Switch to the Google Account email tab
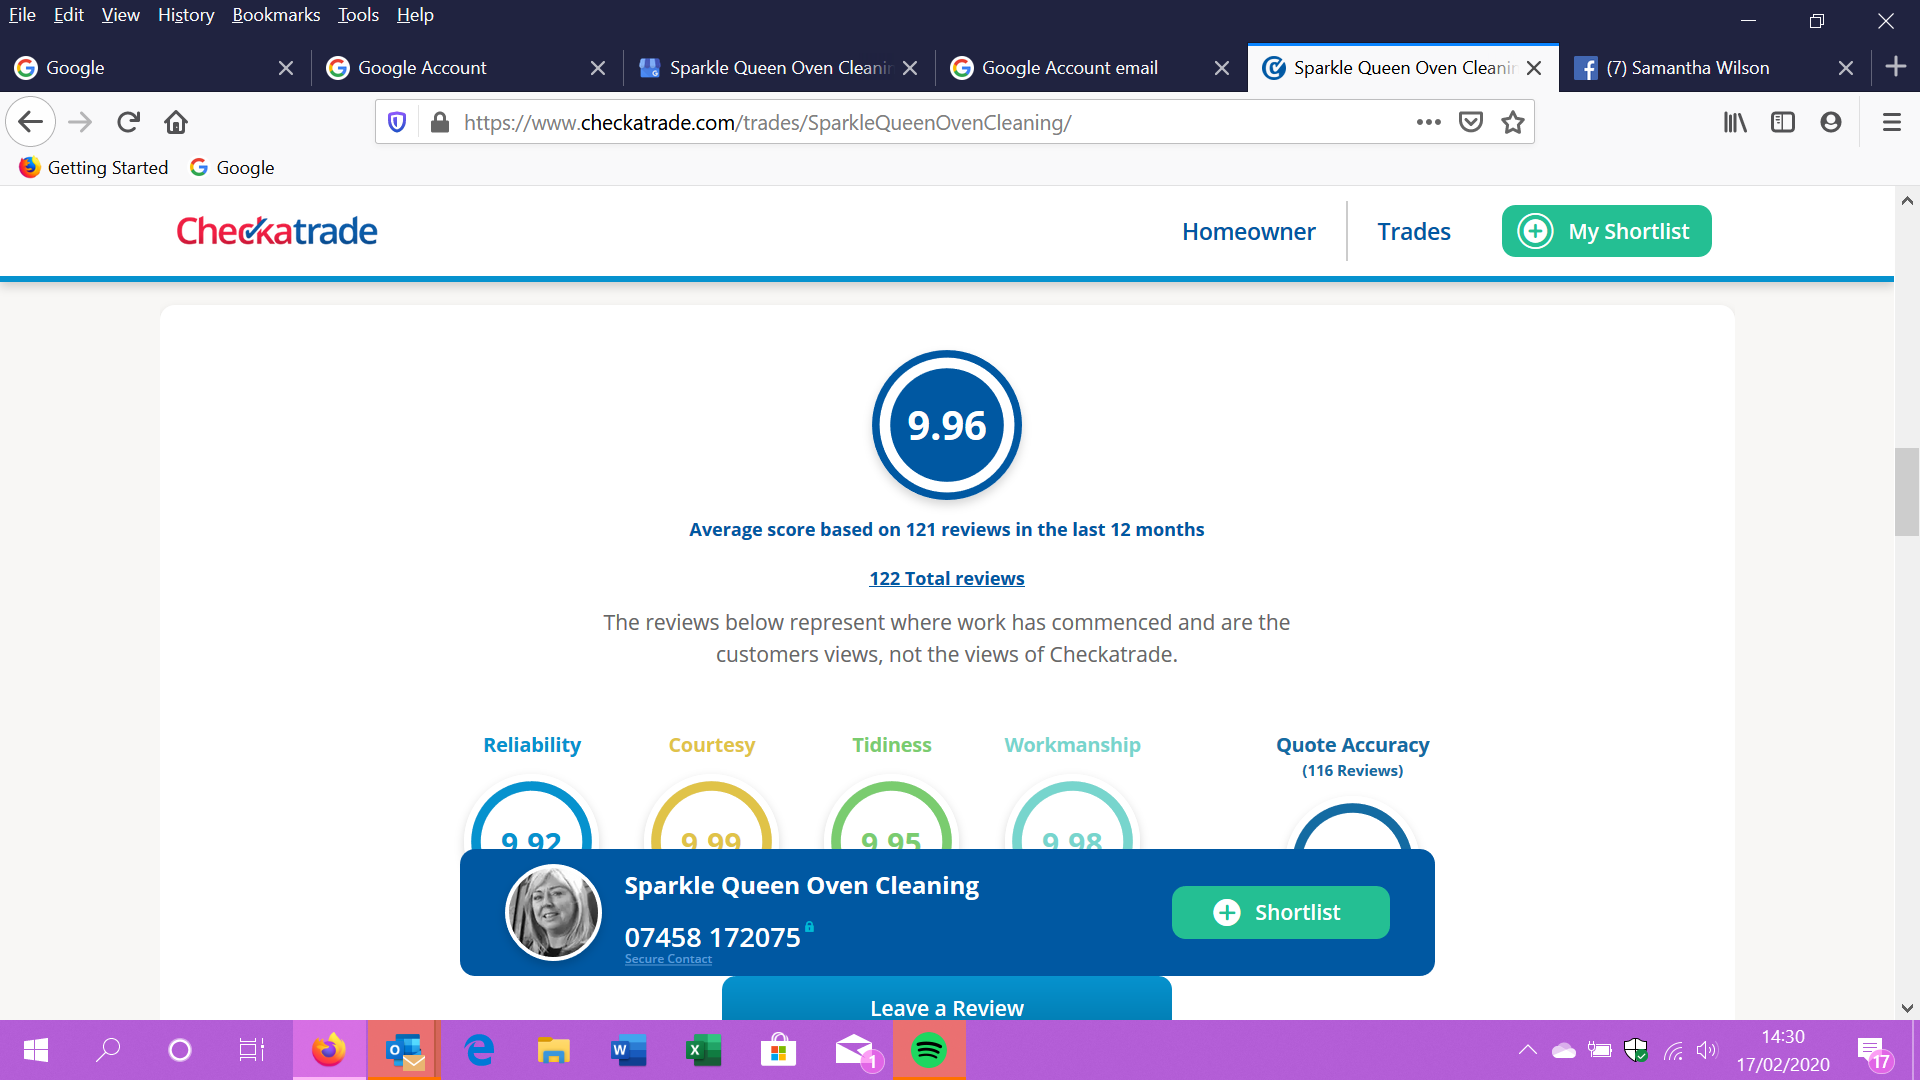 pyautogui.click(x=1091, y=68)
